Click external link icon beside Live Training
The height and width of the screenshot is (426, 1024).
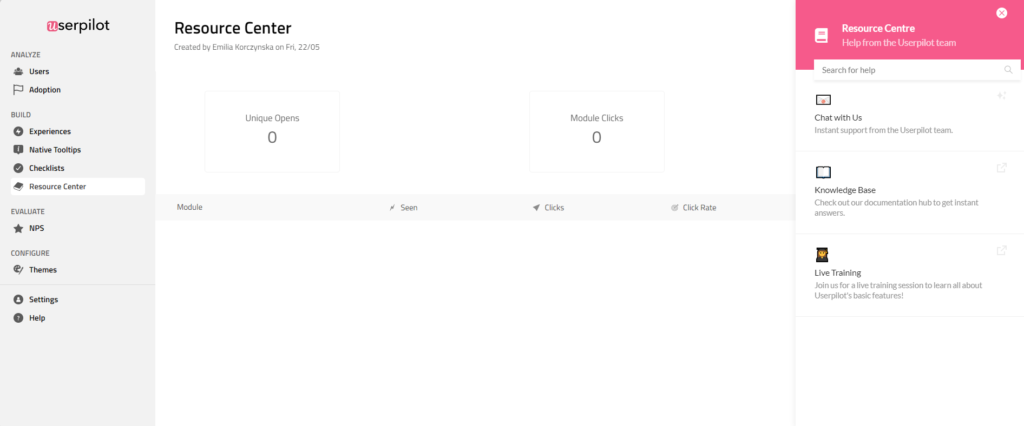(x=1001, y=250)
